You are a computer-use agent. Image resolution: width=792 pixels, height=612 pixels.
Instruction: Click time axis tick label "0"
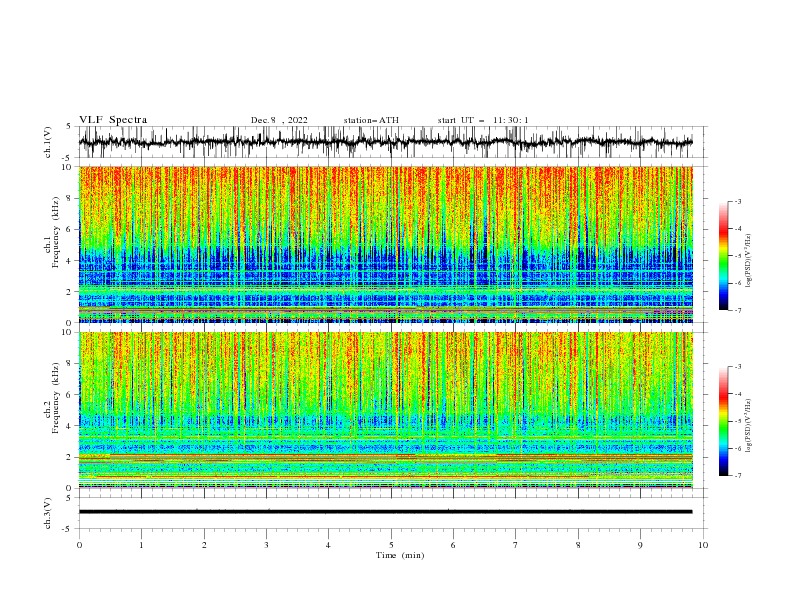tap(79, 545)
